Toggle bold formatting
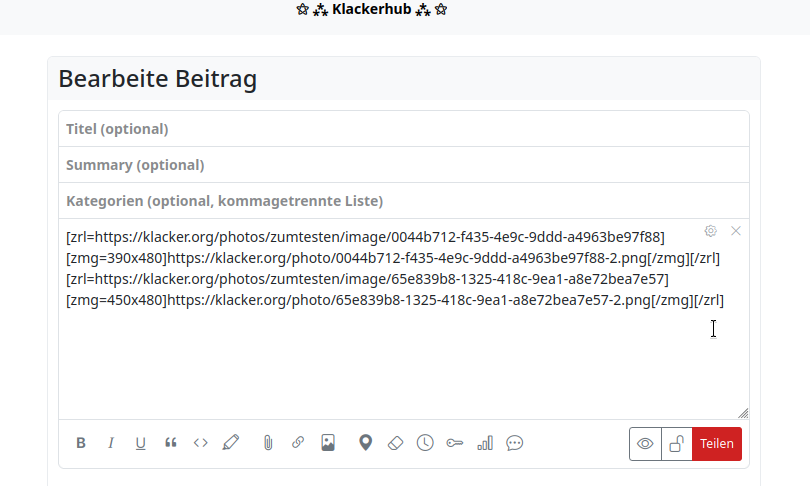 pos(81,443)
